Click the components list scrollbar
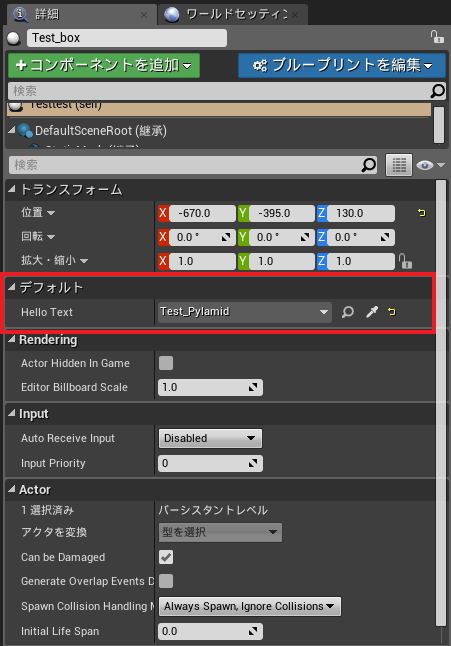The image size is (451, 646). tap(439, 125)
